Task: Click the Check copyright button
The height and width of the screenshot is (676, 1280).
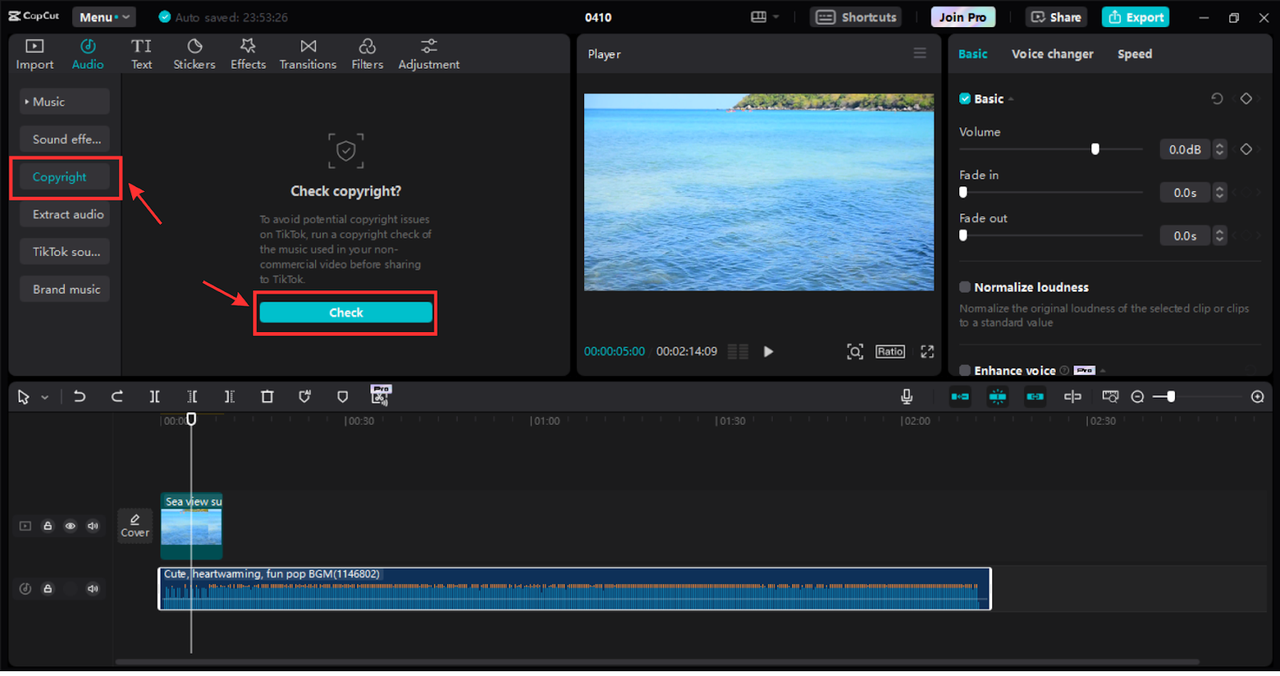Action: 346,313
